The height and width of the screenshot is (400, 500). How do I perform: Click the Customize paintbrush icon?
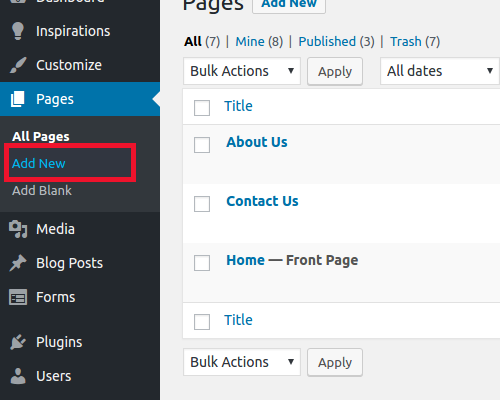(18, 65)
